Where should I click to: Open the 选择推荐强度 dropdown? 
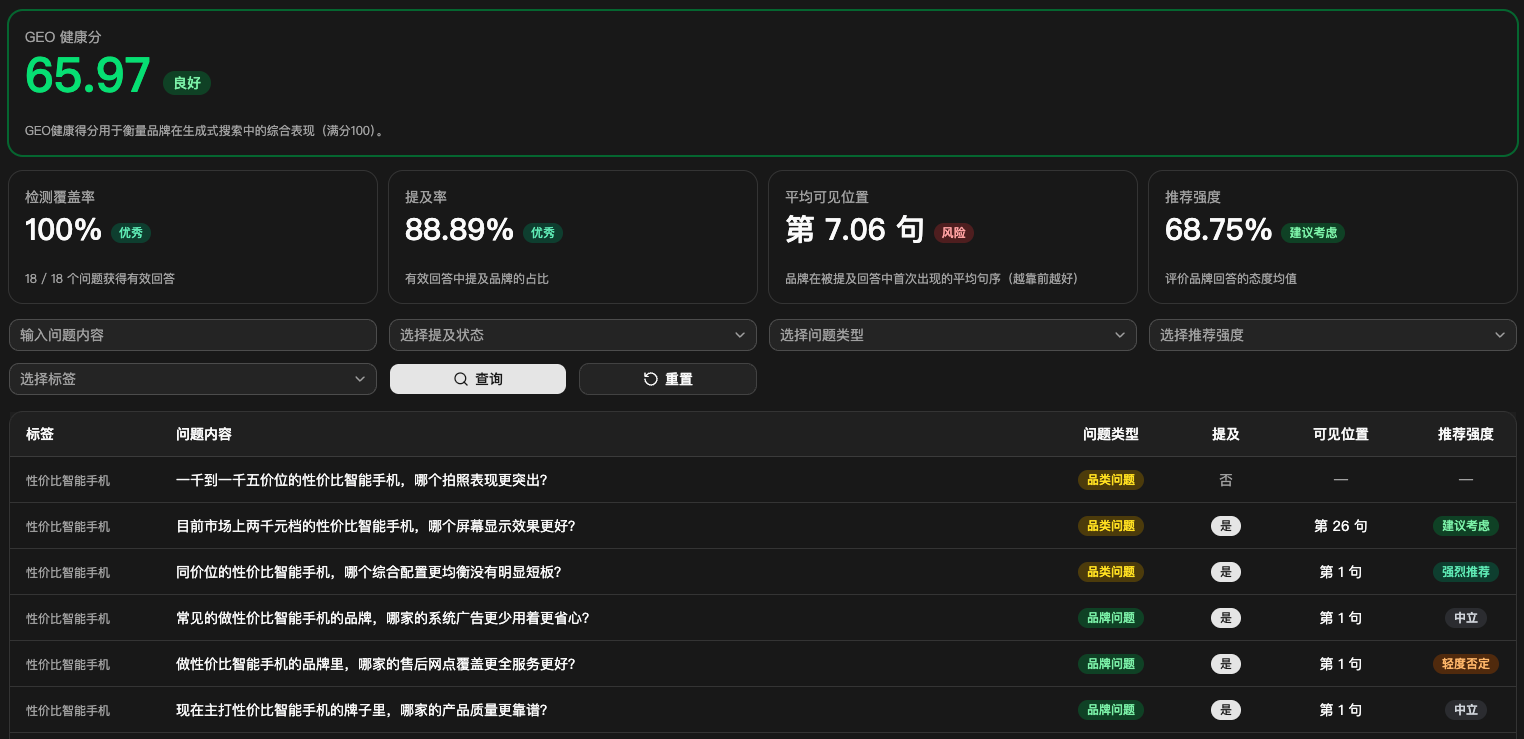tap(1333, 335)
